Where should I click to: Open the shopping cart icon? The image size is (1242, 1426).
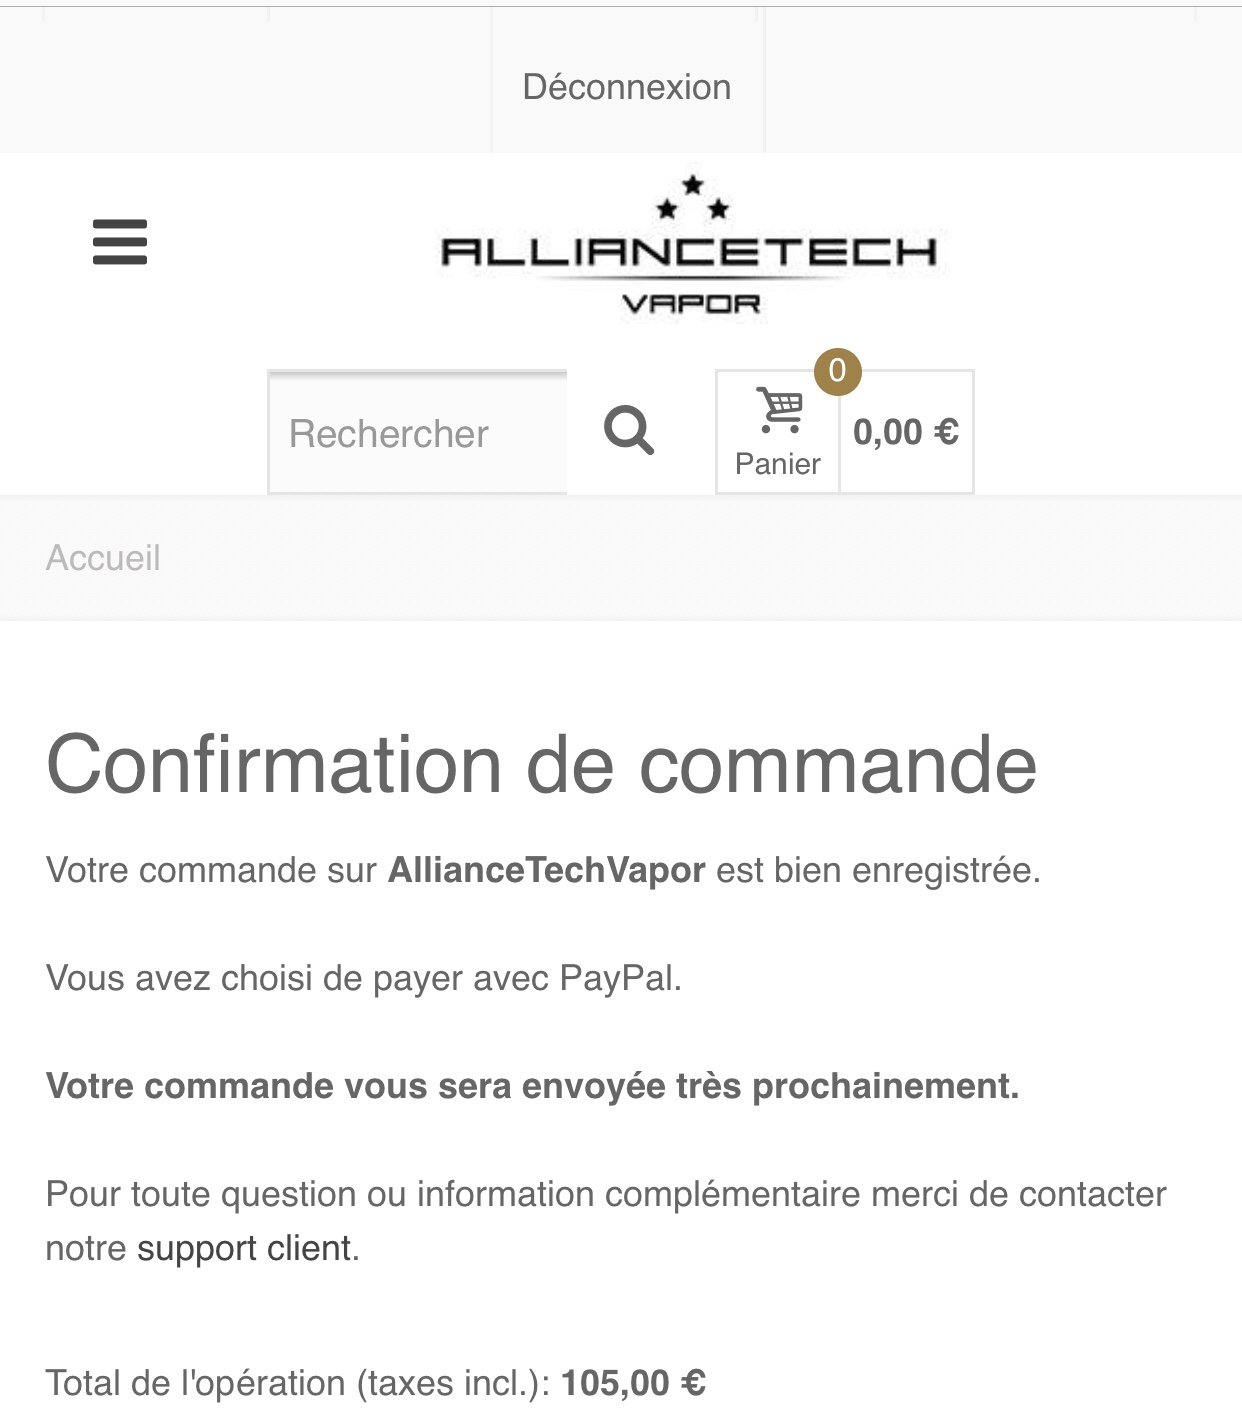(779, 410)
